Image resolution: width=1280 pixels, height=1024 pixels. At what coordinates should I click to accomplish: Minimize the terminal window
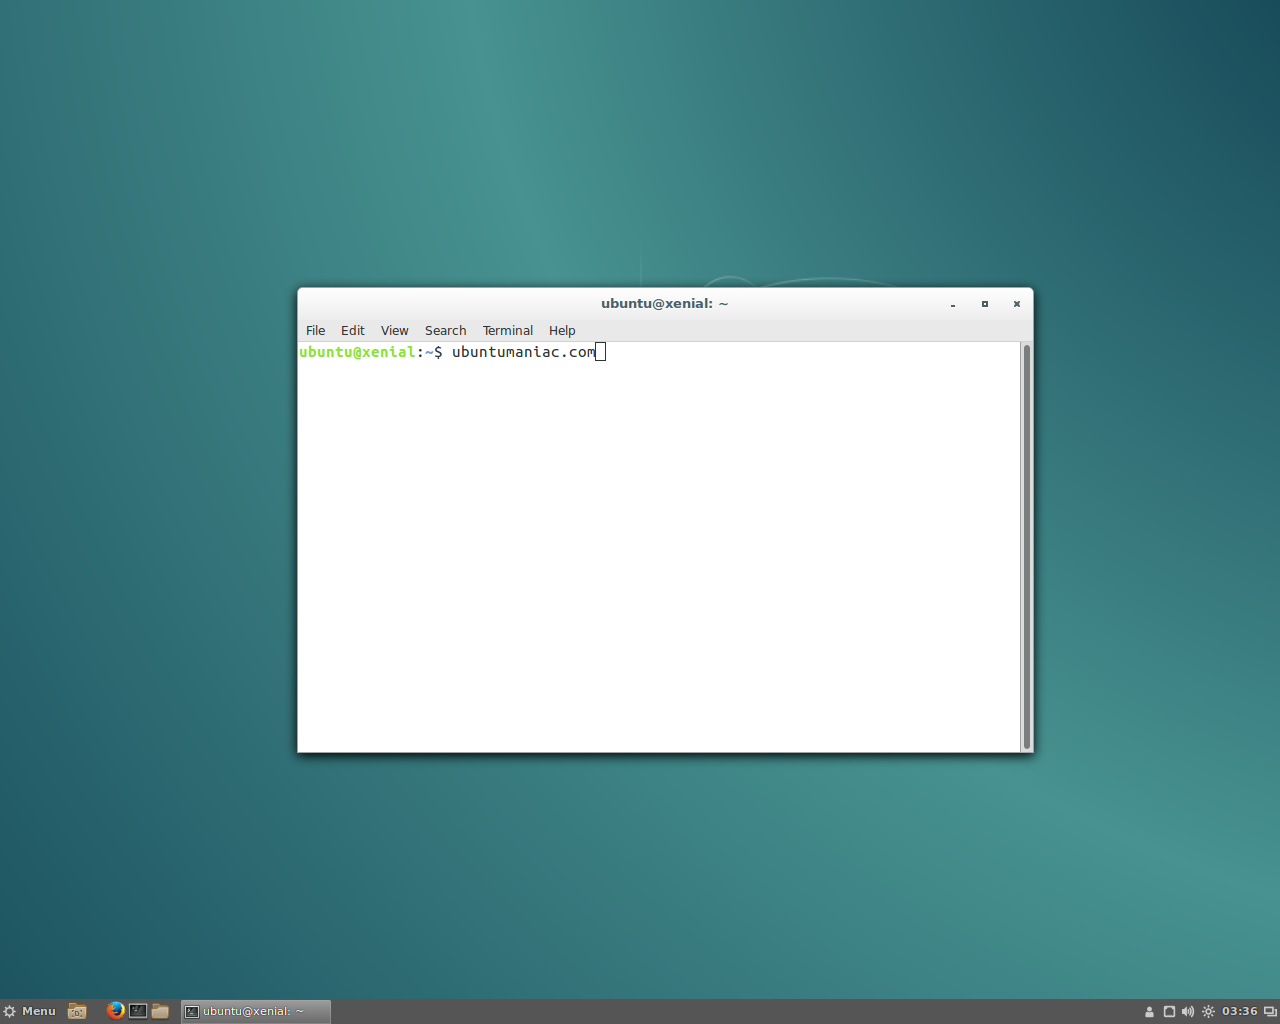tap(953, 304)
